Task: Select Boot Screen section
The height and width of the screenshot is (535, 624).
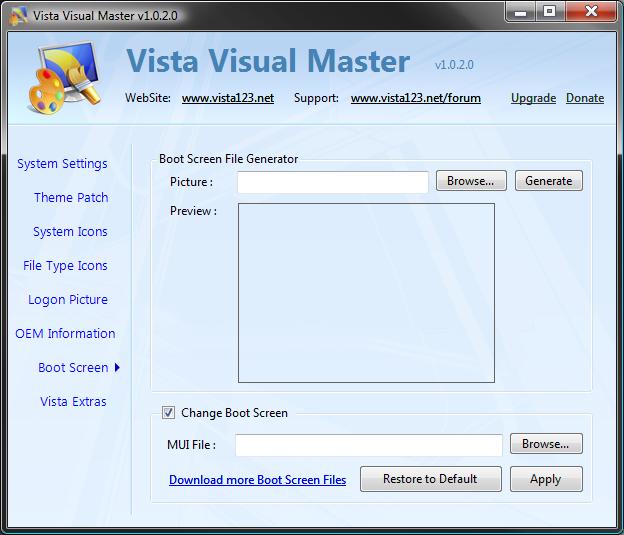Action: tap(73, 367)
